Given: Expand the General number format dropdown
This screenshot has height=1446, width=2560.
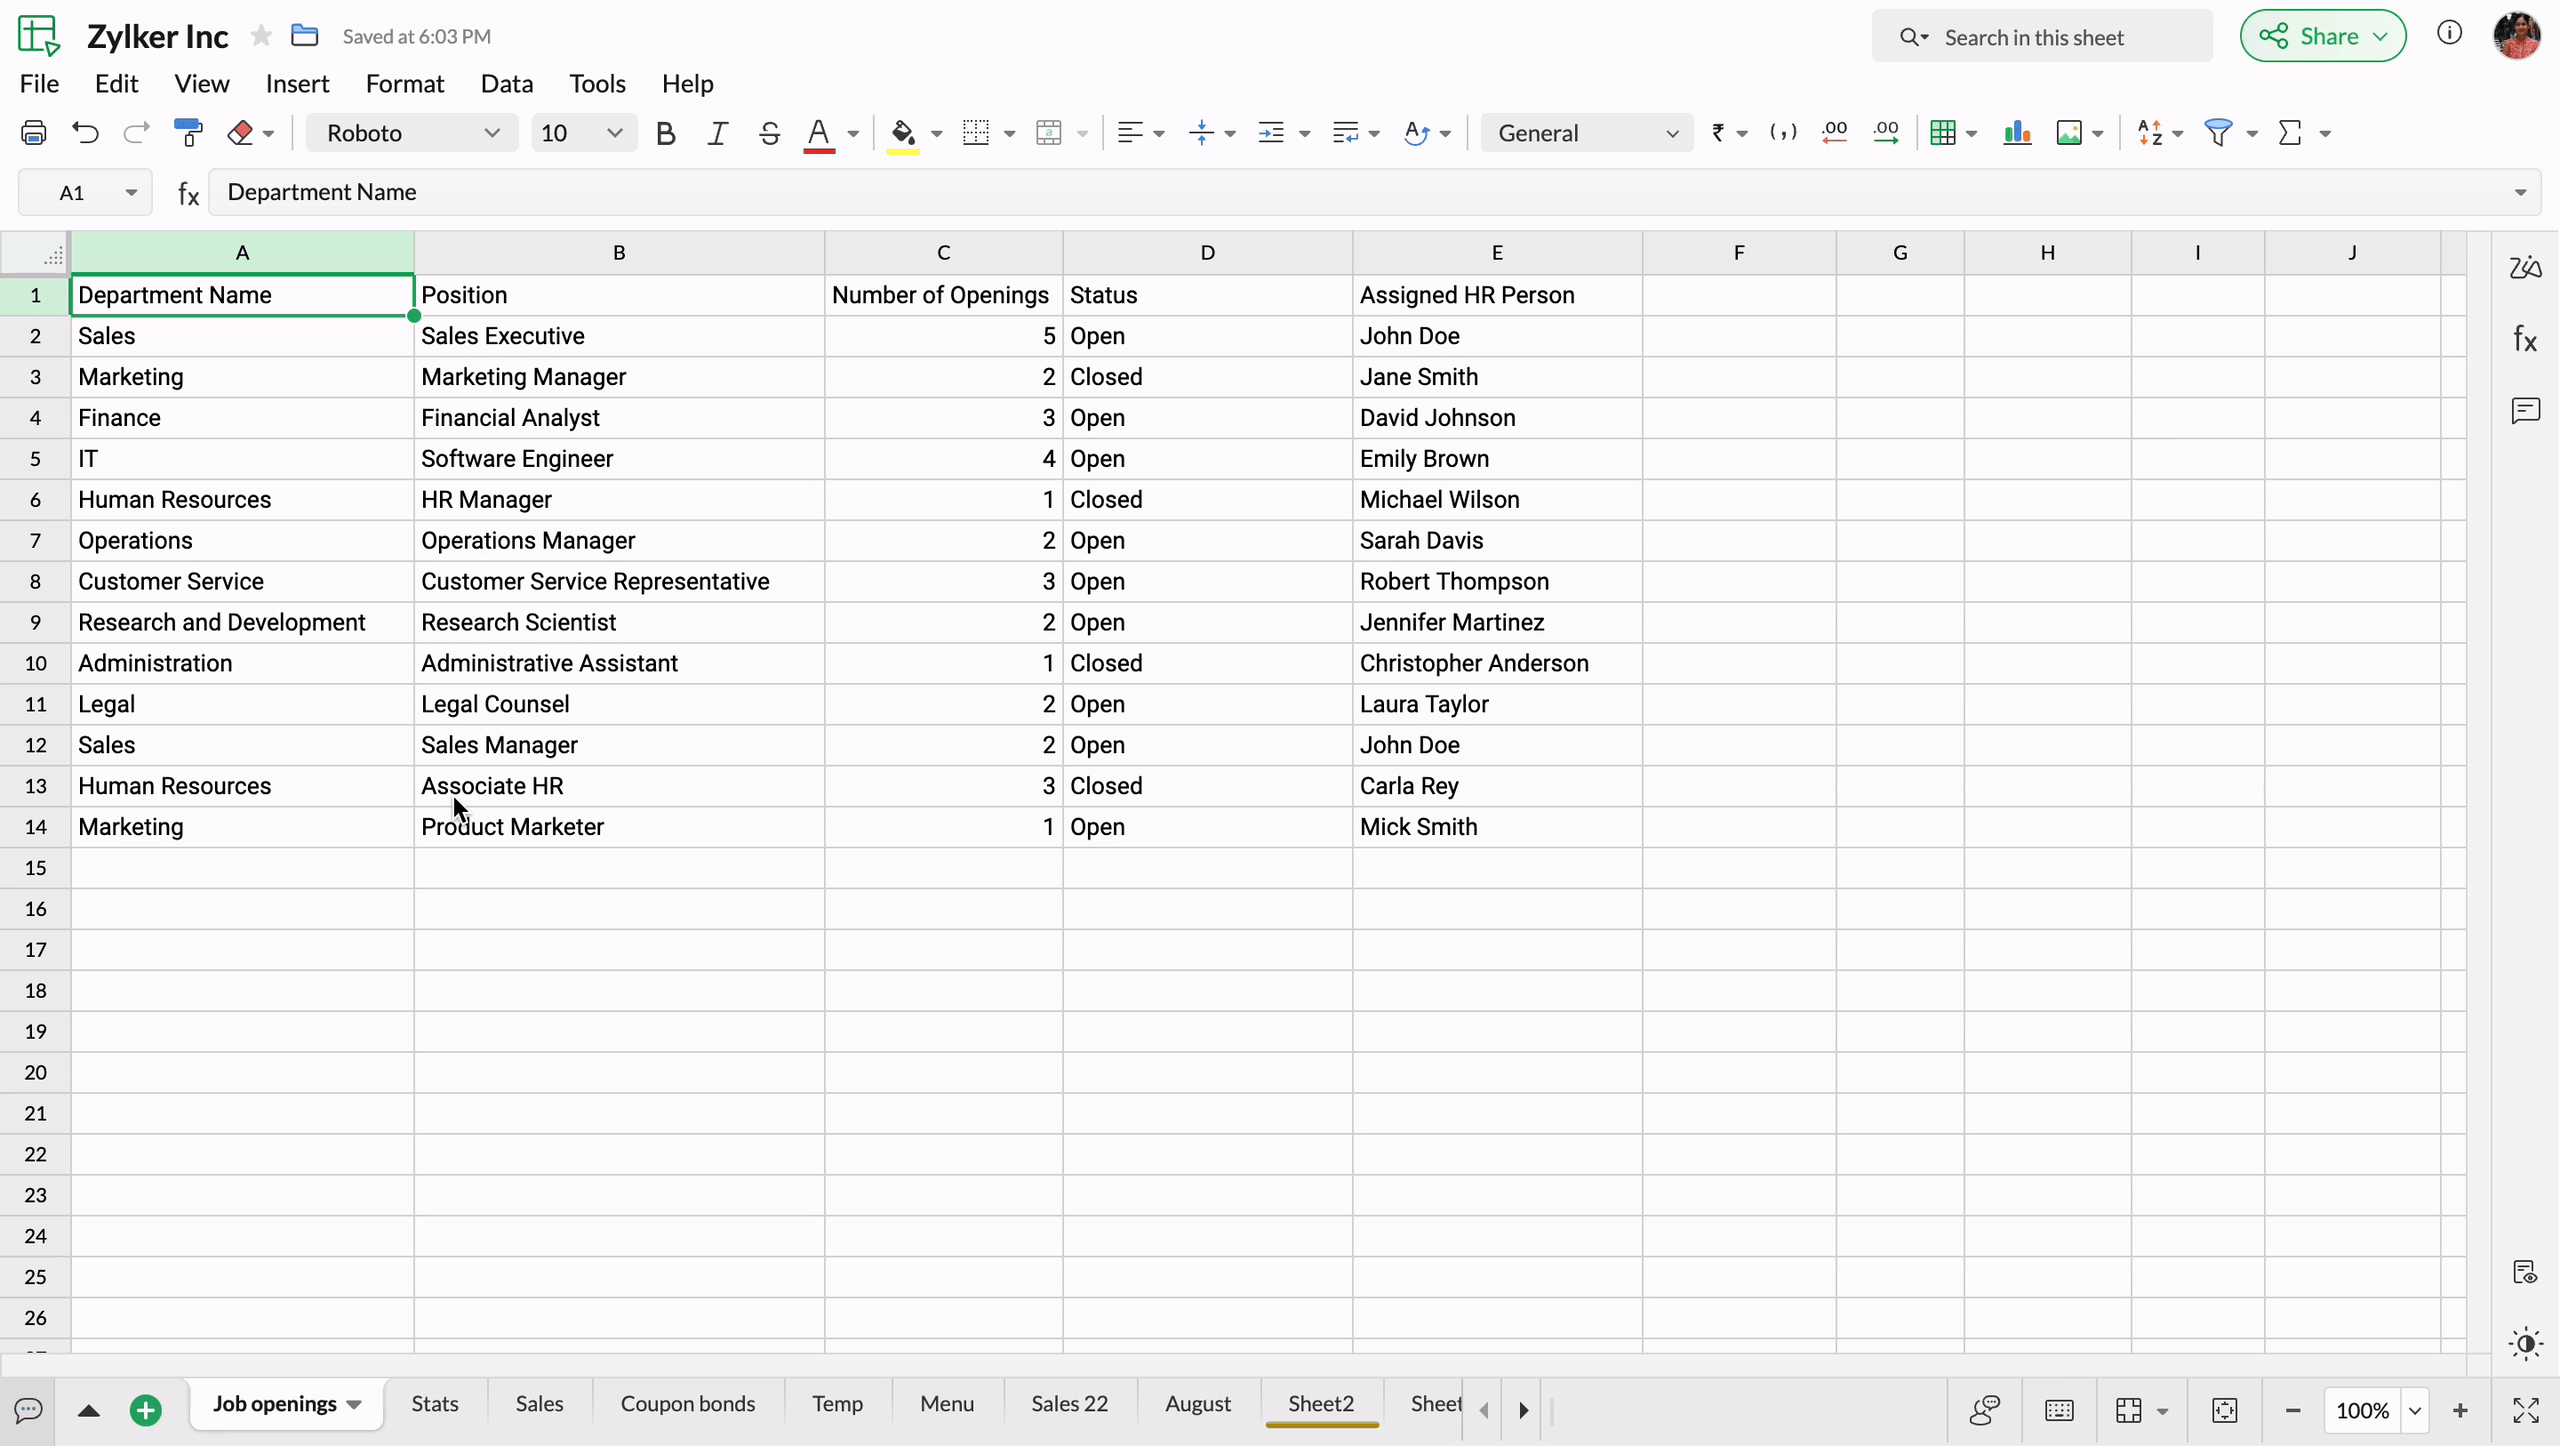Looking at the screenshot, I should pyautogui.click(x=1586, y=133).
